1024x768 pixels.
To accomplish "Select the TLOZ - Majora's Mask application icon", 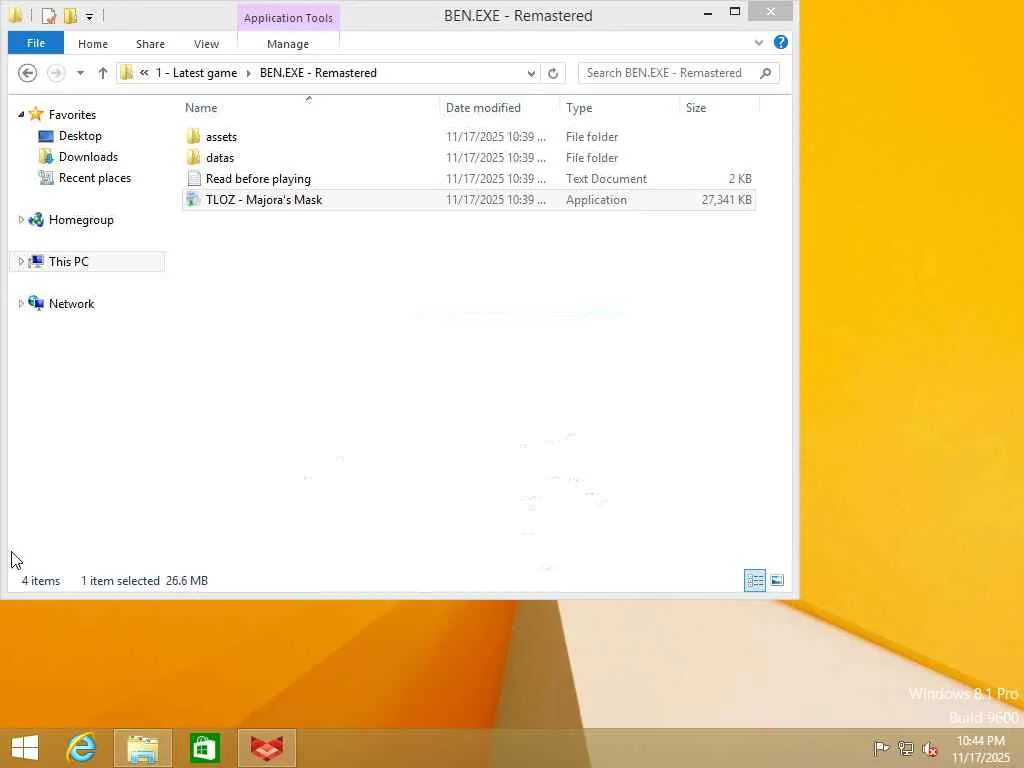I will [x=193, y=199].
